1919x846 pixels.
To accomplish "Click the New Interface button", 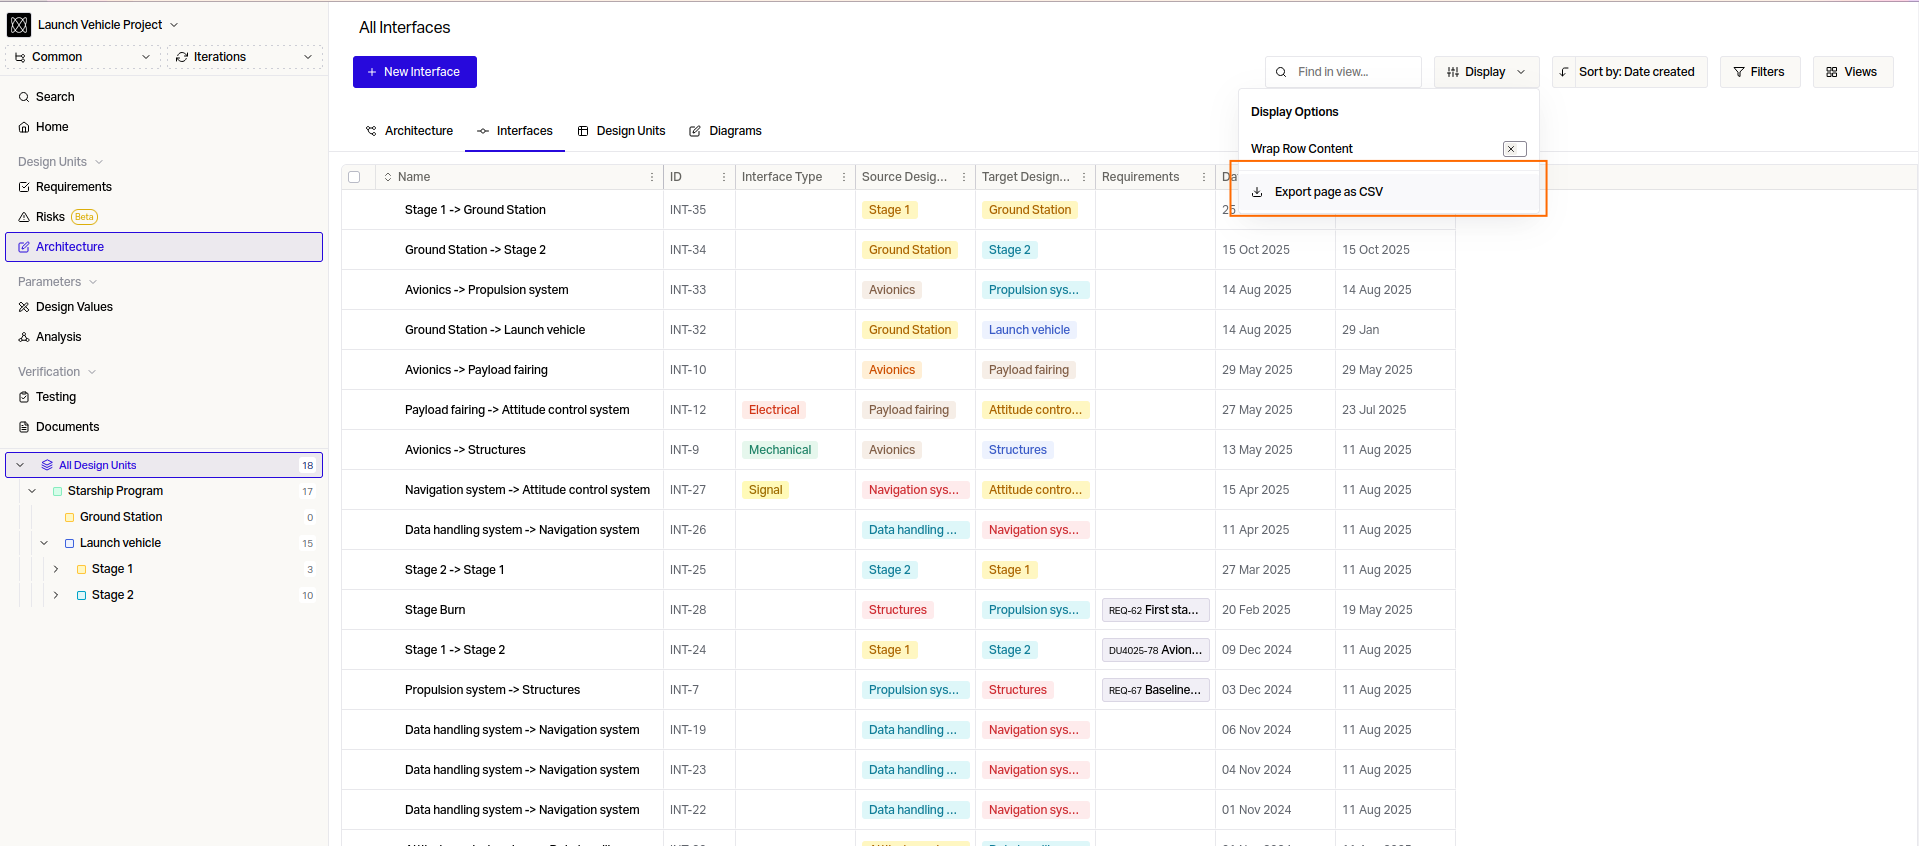I will (x=414, y=72).
